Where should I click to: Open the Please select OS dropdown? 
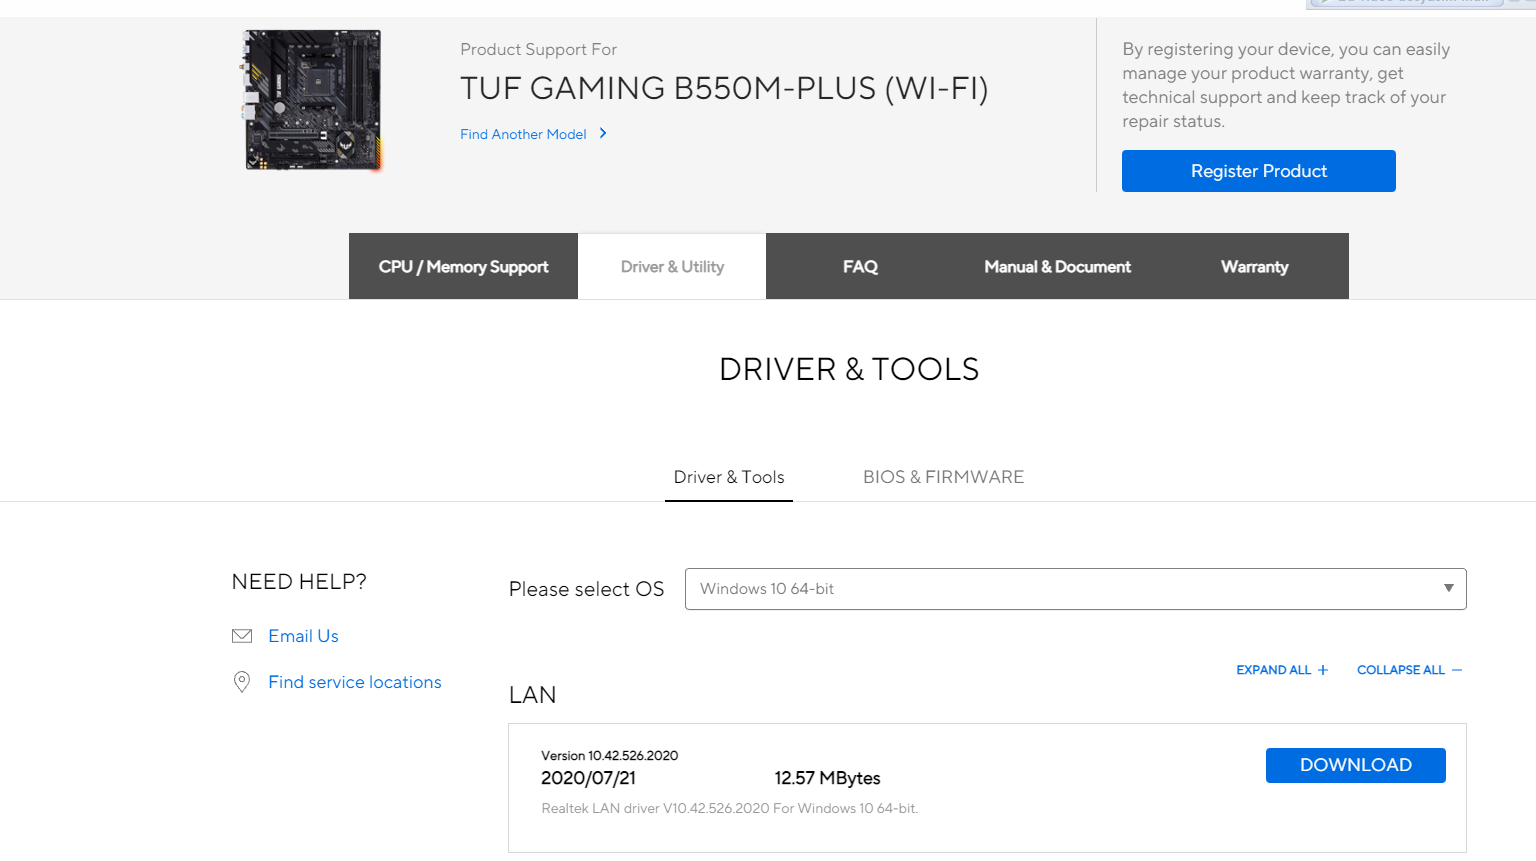coord(1075,589)
